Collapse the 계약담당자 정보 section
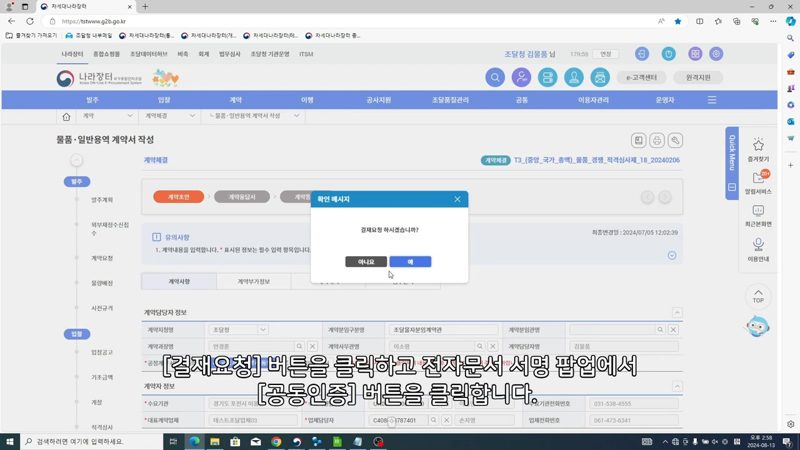The image size is (800, 450). click(x=677, y=312)
